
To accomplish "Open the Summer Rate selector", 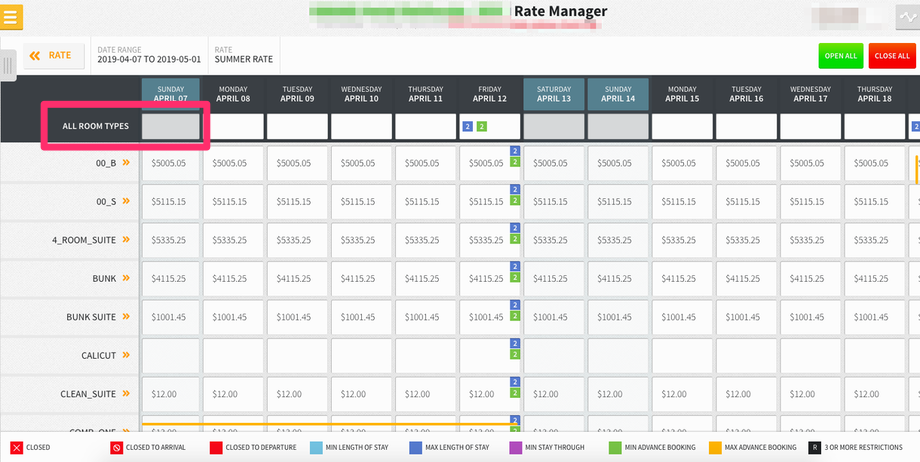I will click(243, 55).
